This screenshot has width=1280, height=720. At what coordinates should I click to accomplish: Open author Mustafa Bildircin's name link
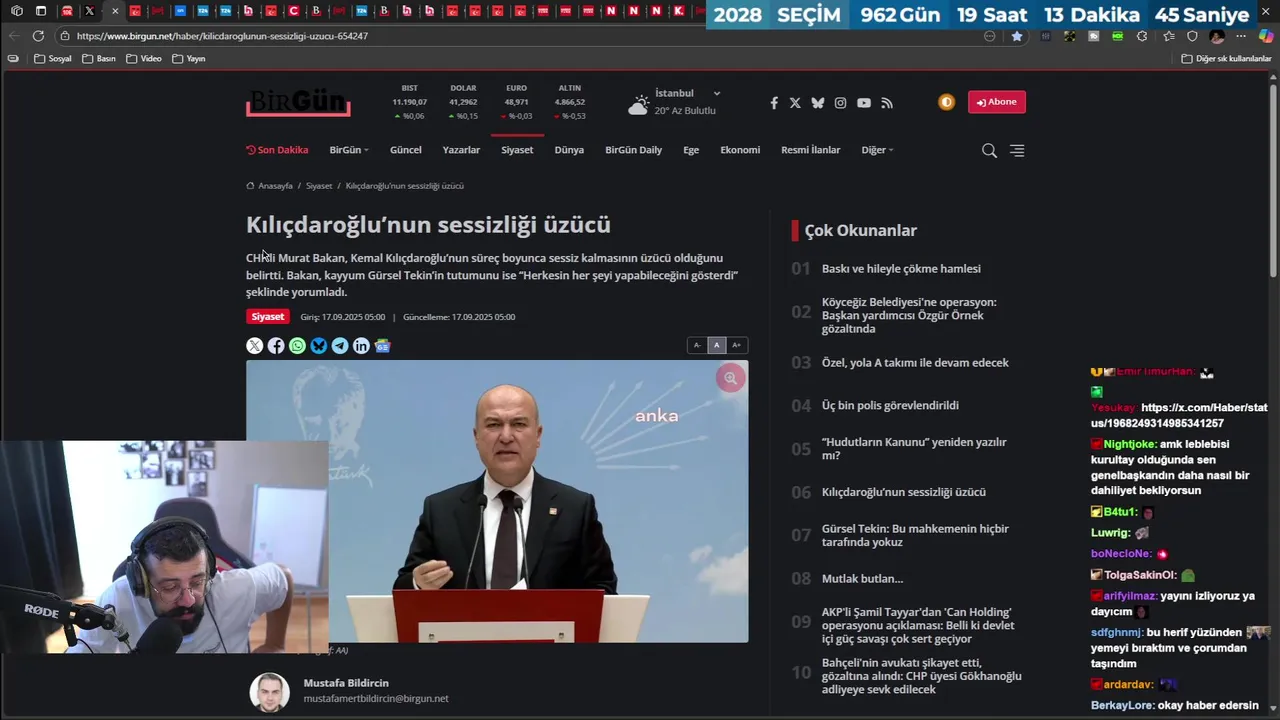346,683
